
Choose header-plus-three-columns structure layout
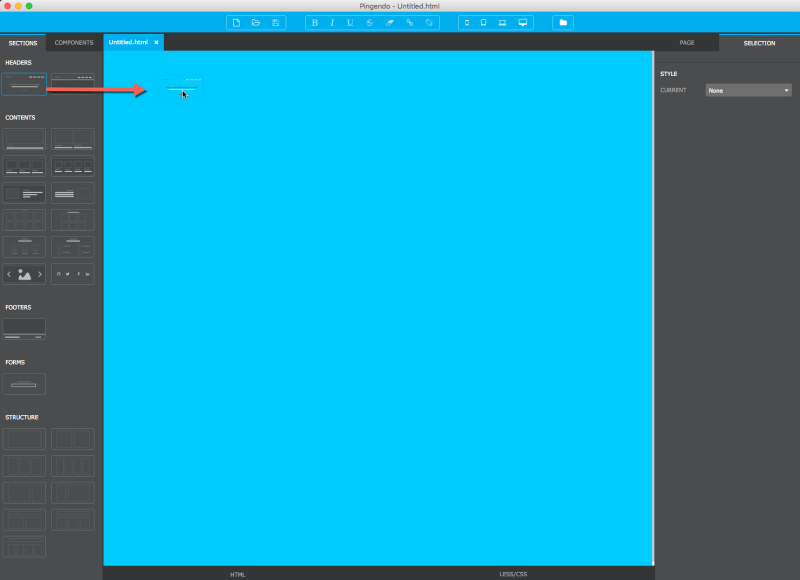click(72, 520)
